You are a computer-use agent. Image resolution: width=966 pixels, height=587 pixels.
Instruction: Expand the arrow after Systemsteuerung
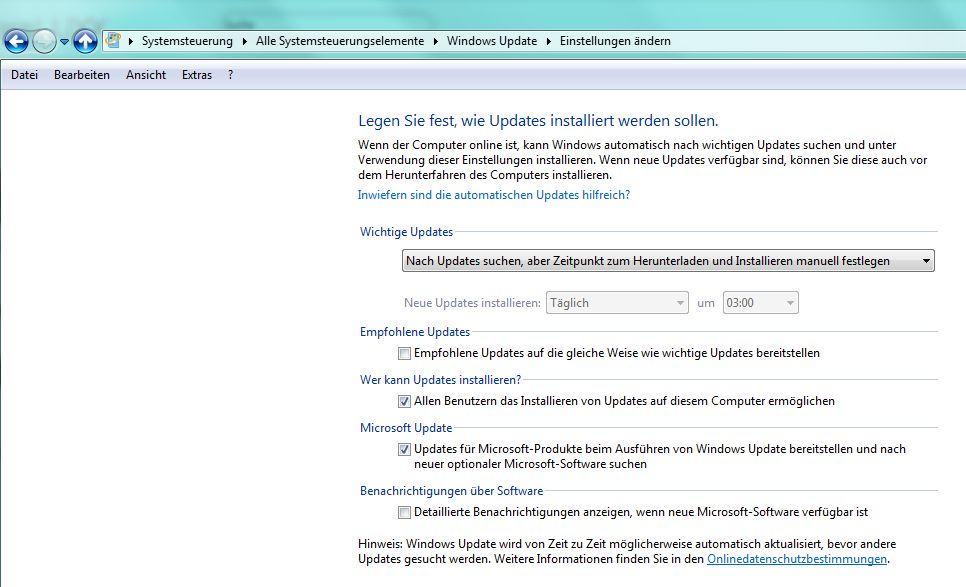[x=245, y=41]
